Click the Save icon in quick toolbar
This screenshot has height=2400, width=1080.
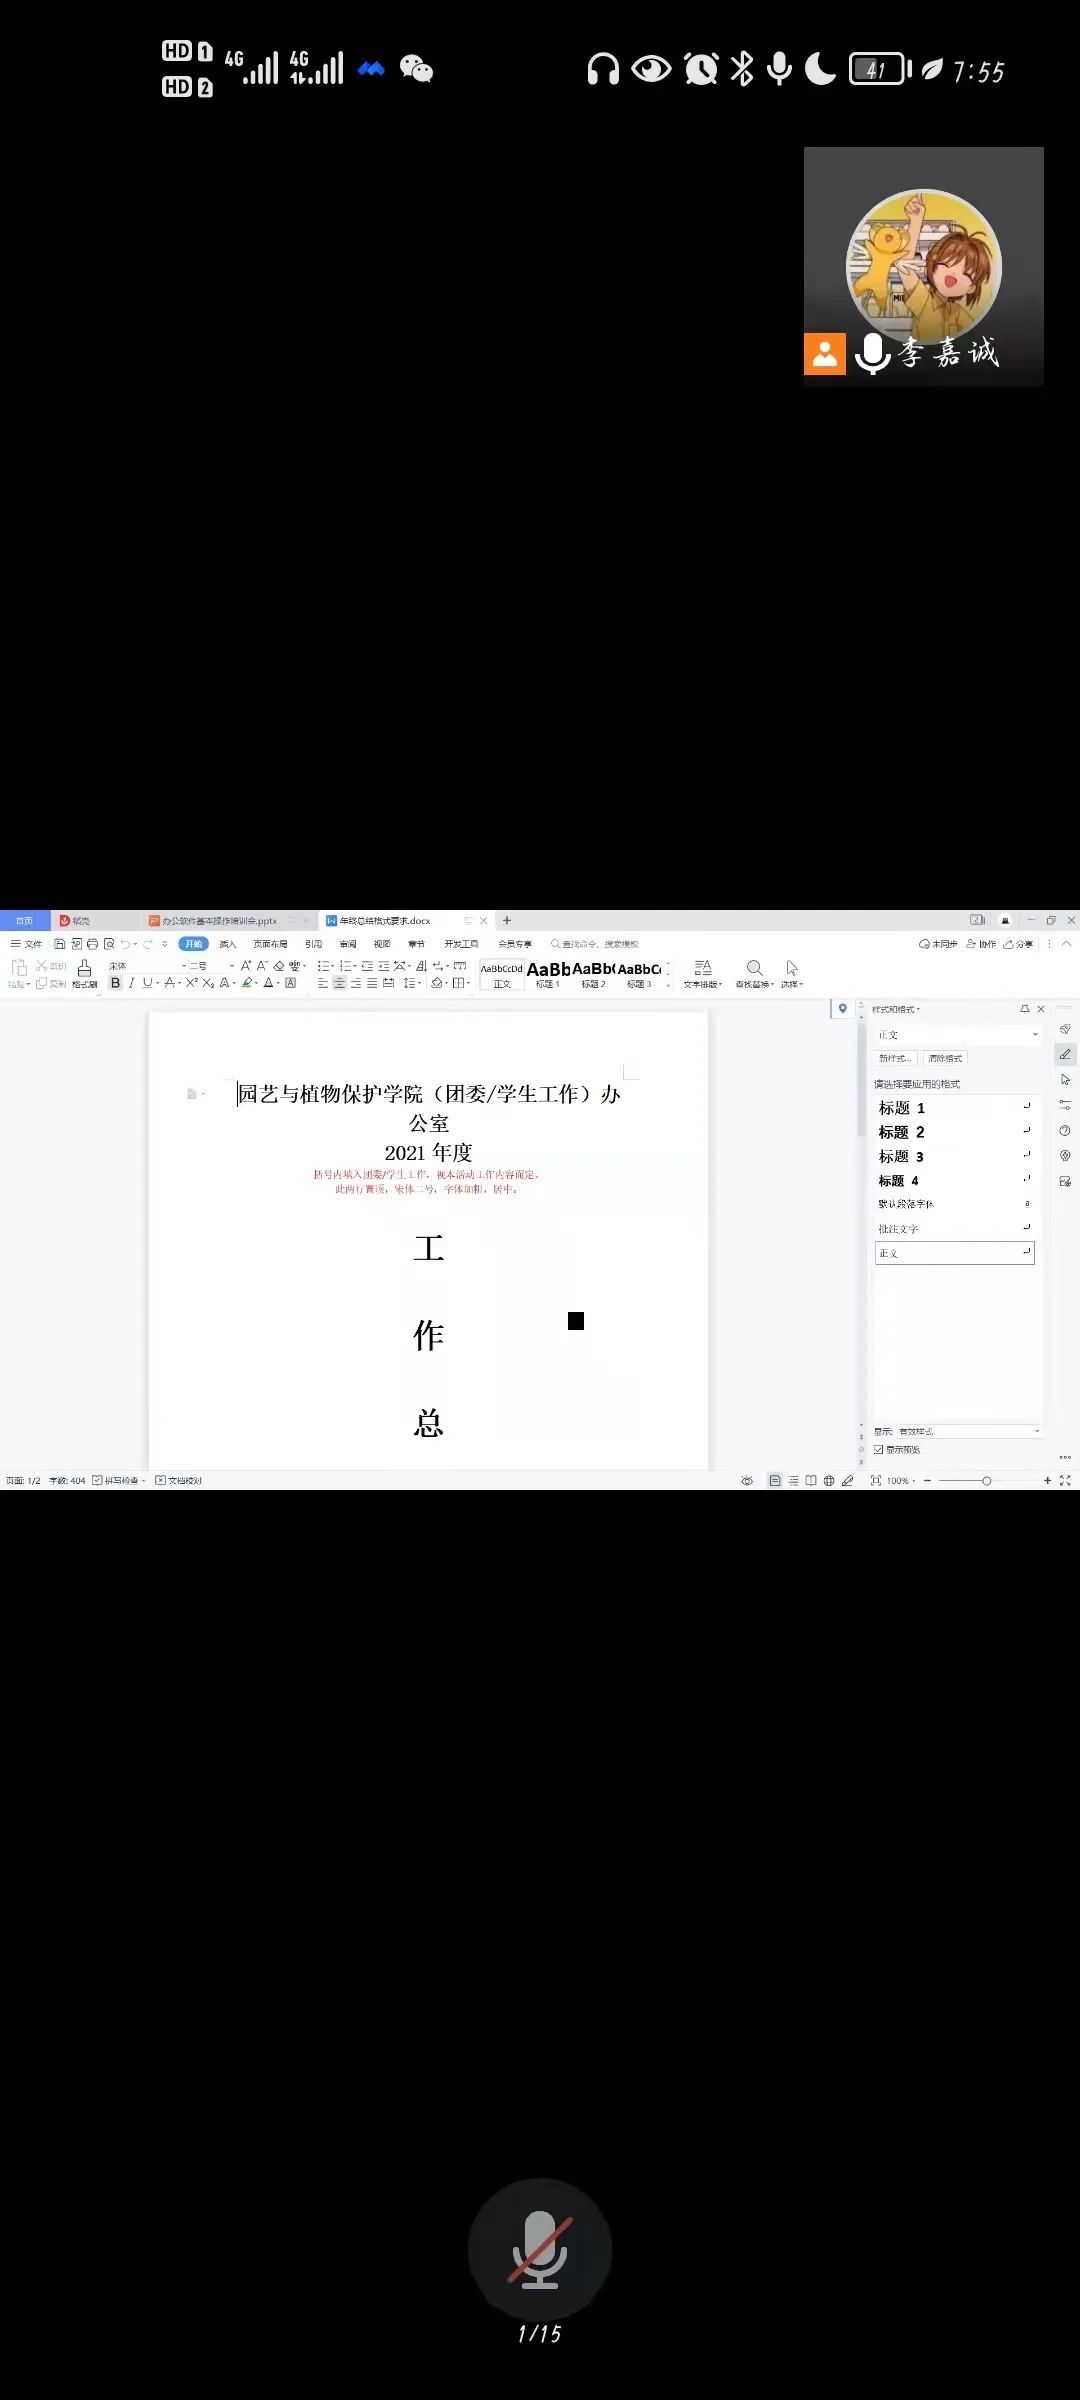pyautogui.click(x=60, y=944)
